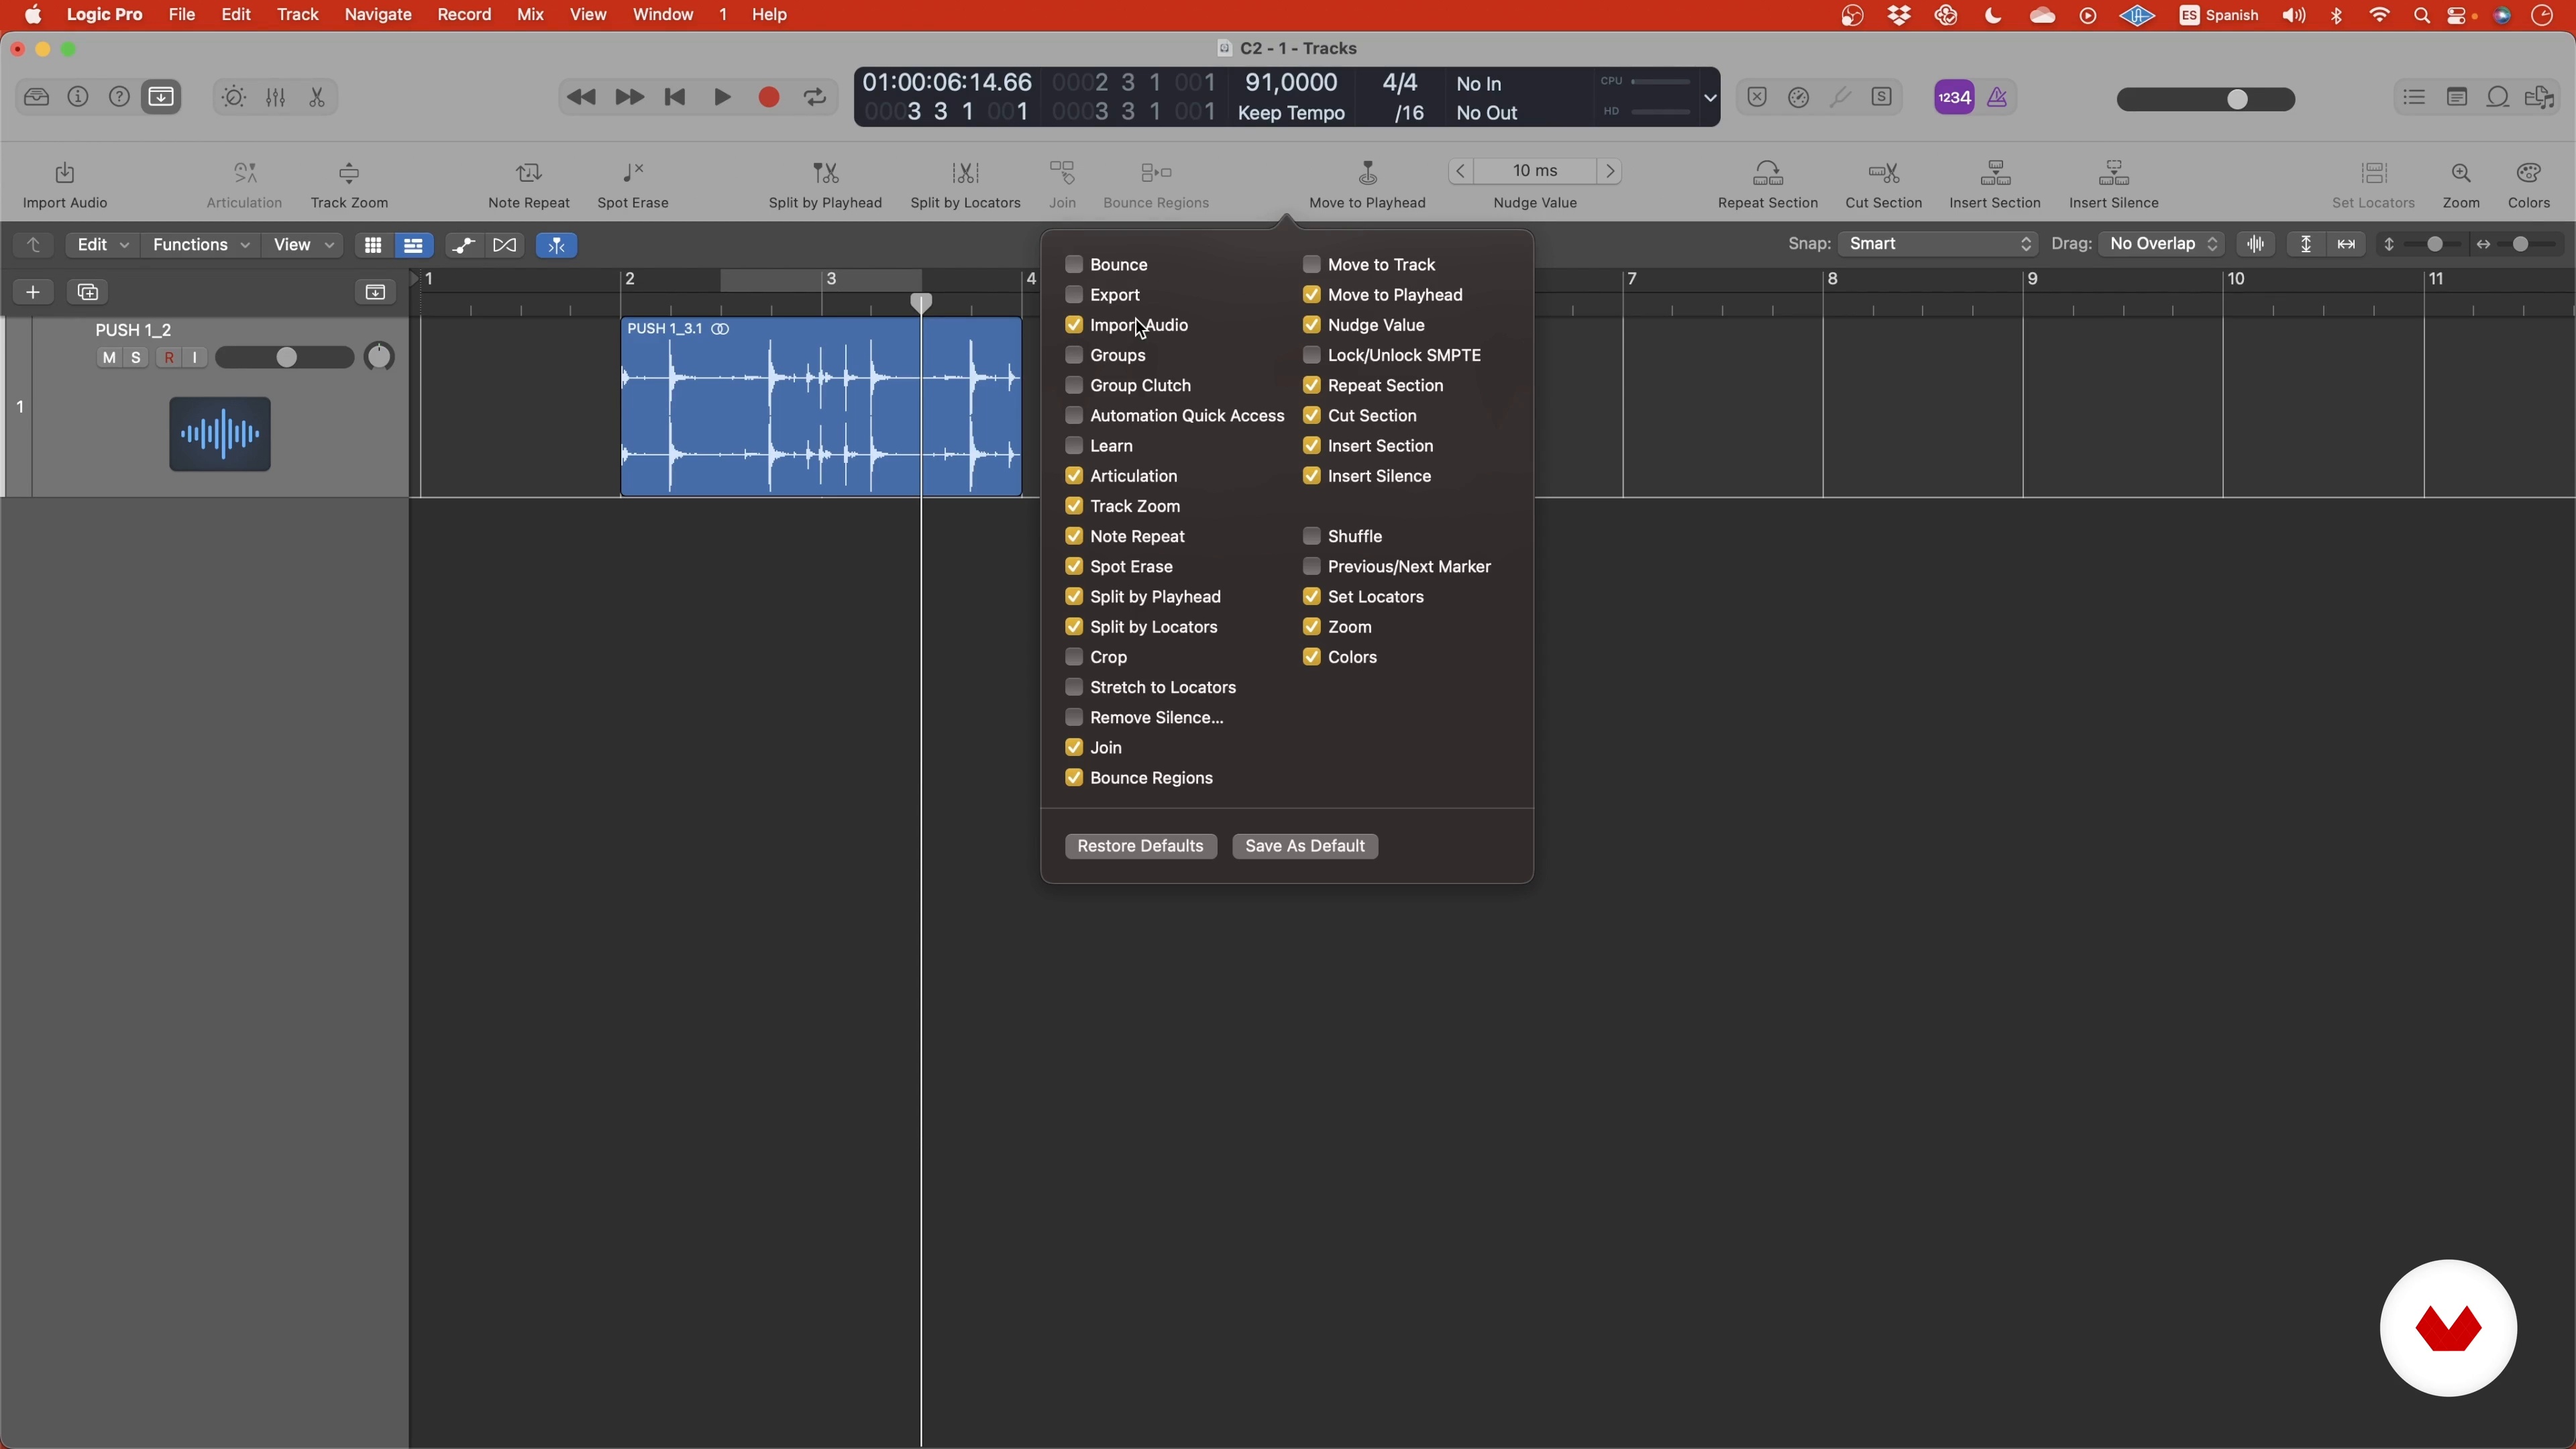Click the Spot Erase toolbar icon
This screenshot has height=1449, width=2576.
coord(633,174)
